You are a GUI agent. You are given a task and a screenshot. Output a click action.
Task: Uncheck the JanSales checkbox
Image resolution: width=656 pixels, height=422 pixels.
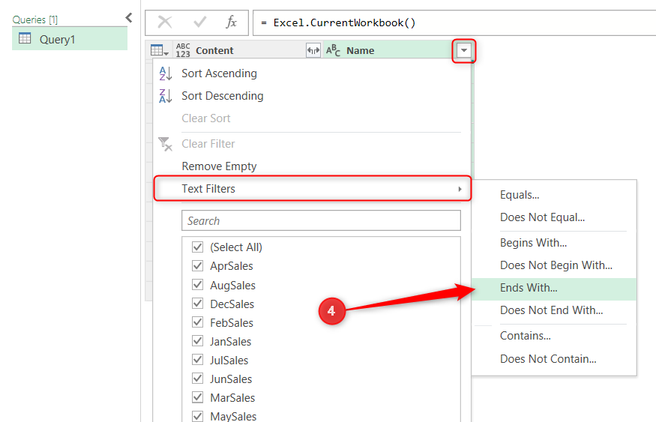click(x=197, y=341)
